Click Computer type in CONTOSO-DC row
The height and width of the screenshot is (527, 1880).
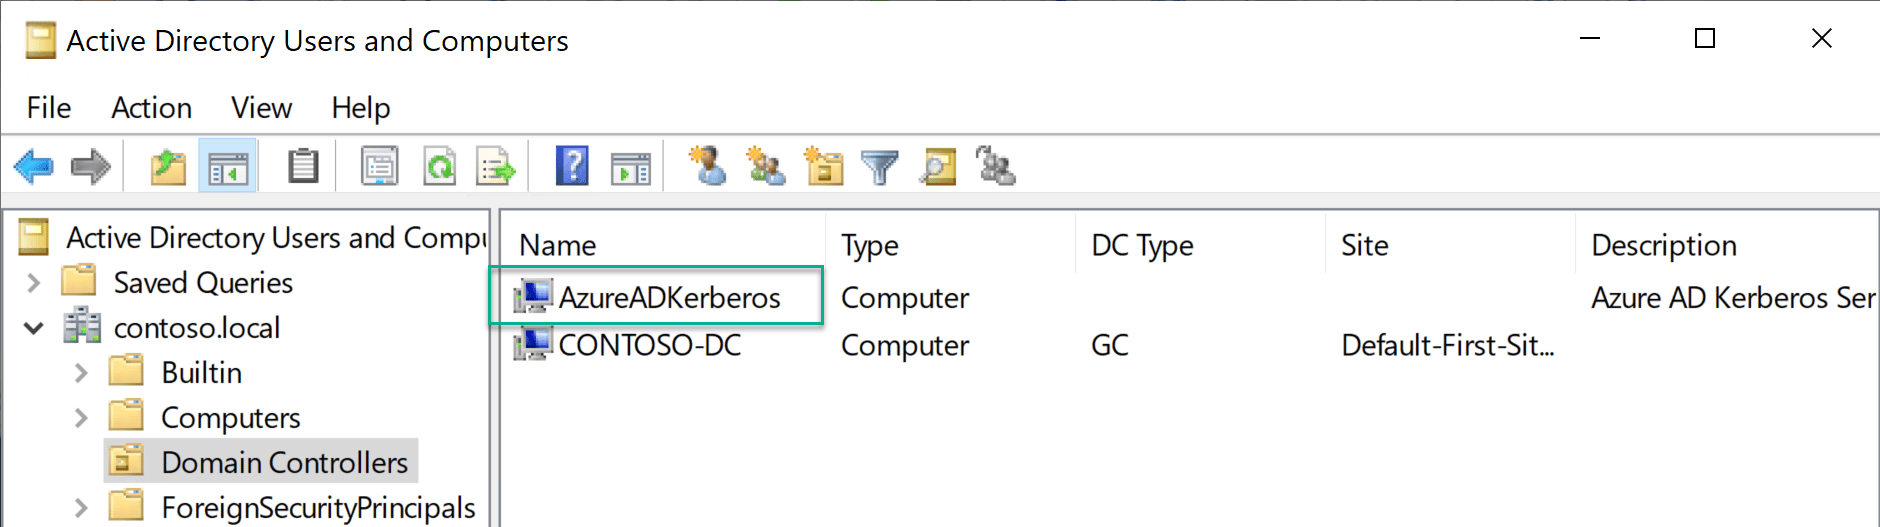click(905, 345)
